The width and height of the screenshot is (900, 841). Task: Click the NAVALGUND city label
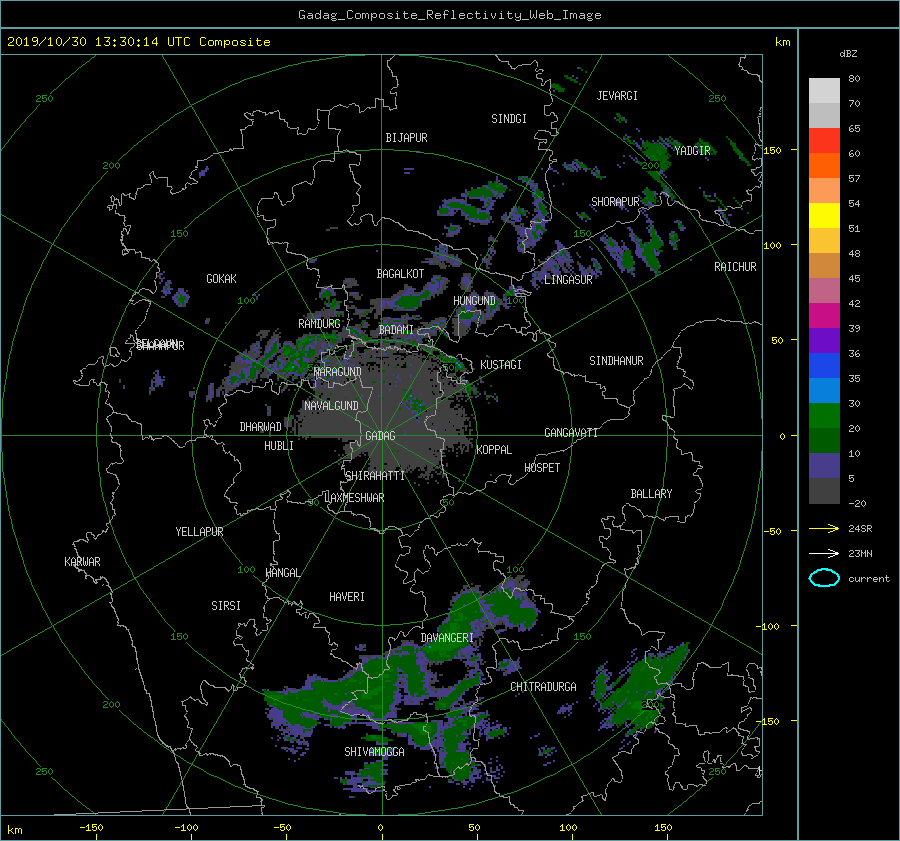331,406
